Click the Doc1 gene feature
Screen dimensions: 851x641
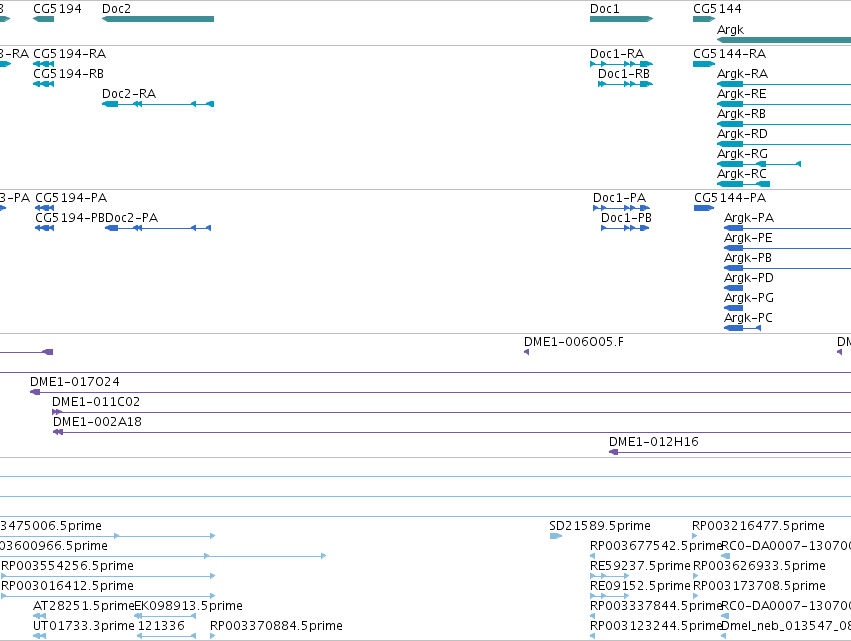[x=621, y=19]
